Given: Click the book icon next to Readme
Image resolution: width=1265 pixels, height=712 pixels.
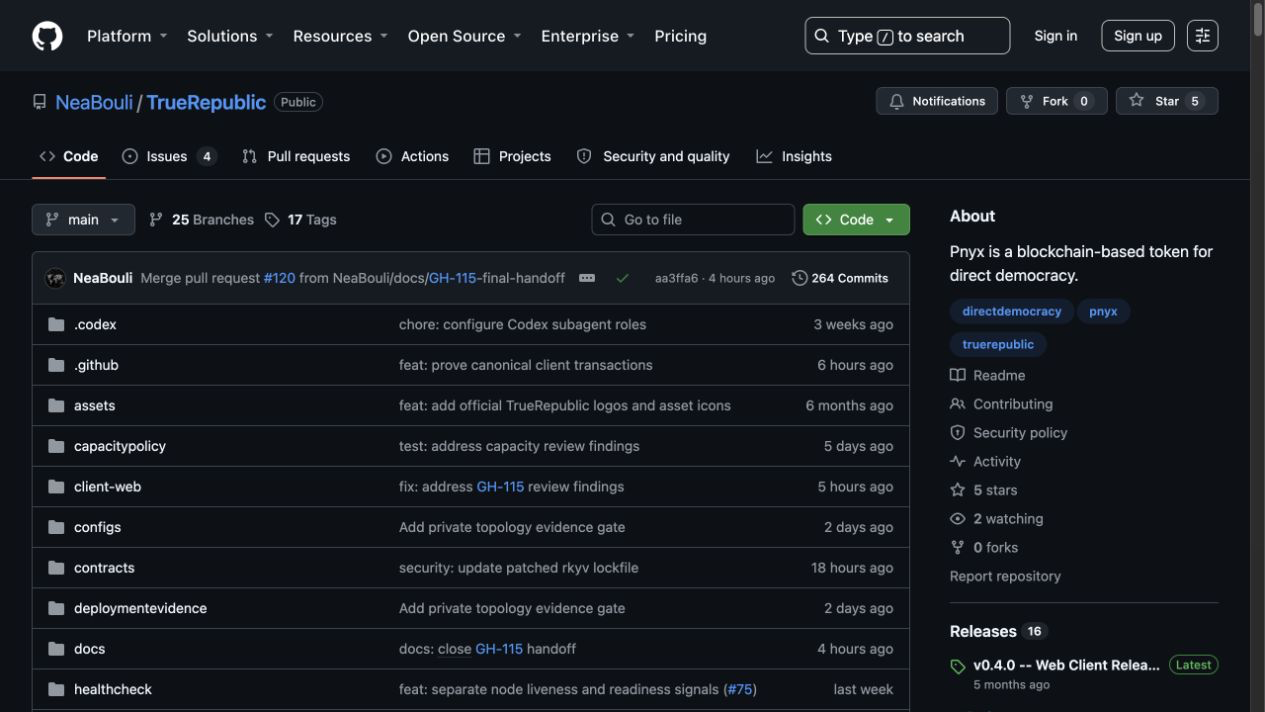Looking at the screenshot, I should pos(957,375).
